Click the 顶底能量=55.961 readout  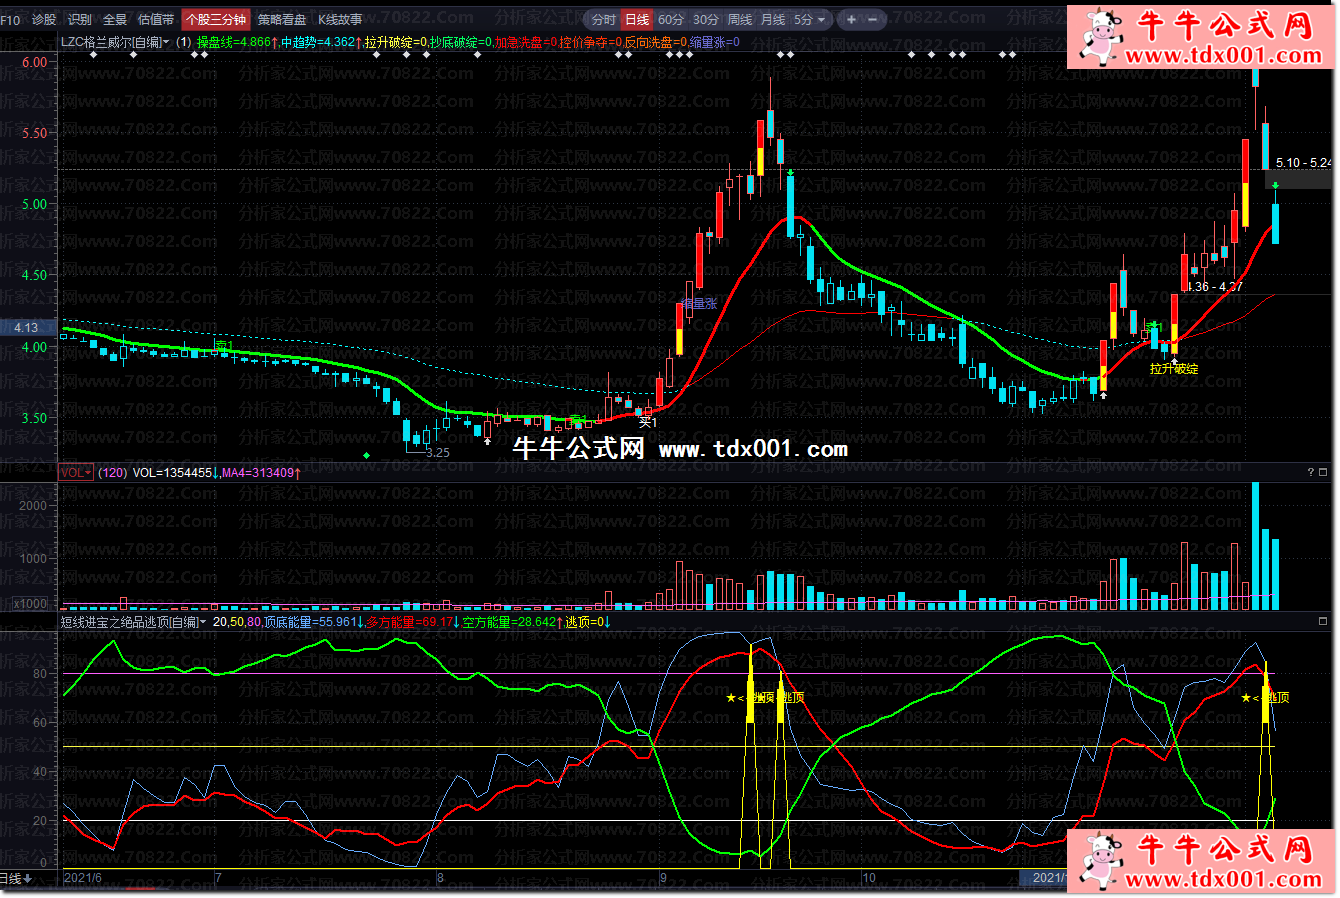point(313,622)
